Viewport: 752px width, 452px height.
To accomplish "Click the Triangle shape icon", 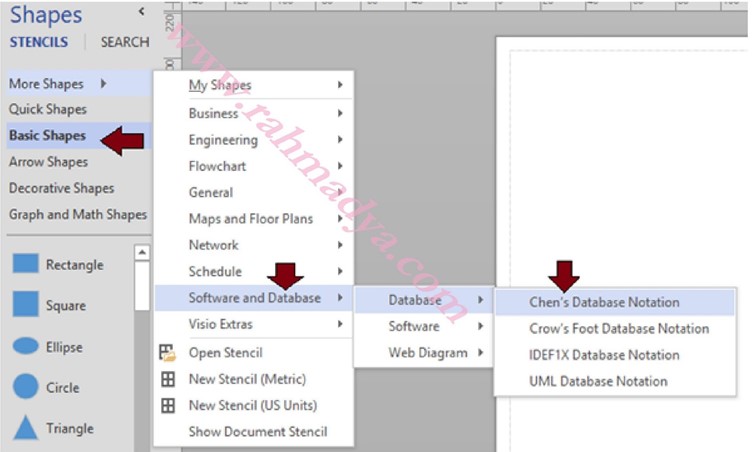I will (x=24, y=428).
